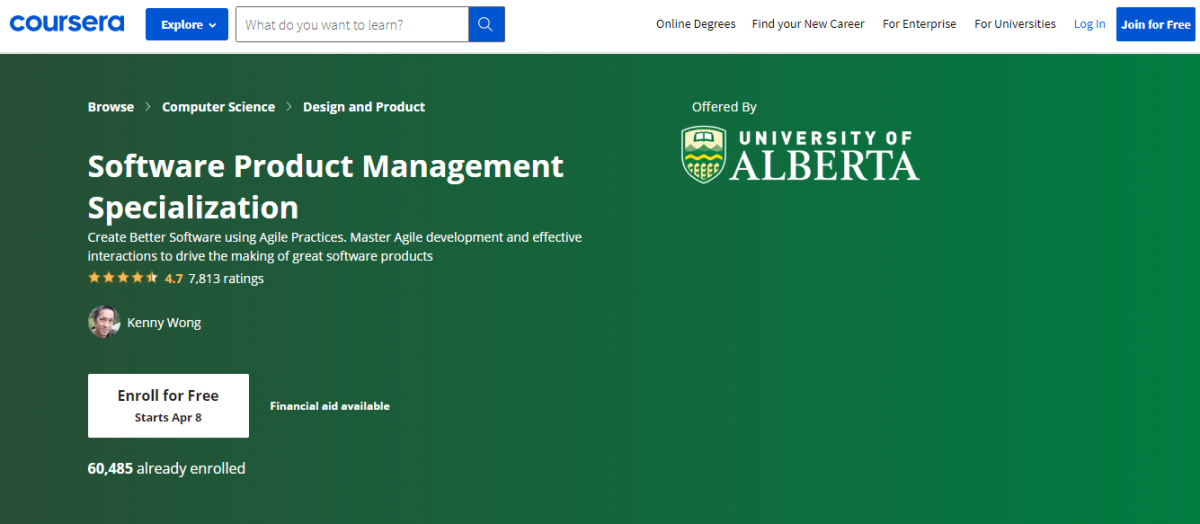Click the 60,485 already enrolled text
The width and height of the screenshot is (1200, 524).
tap(167, 468)
